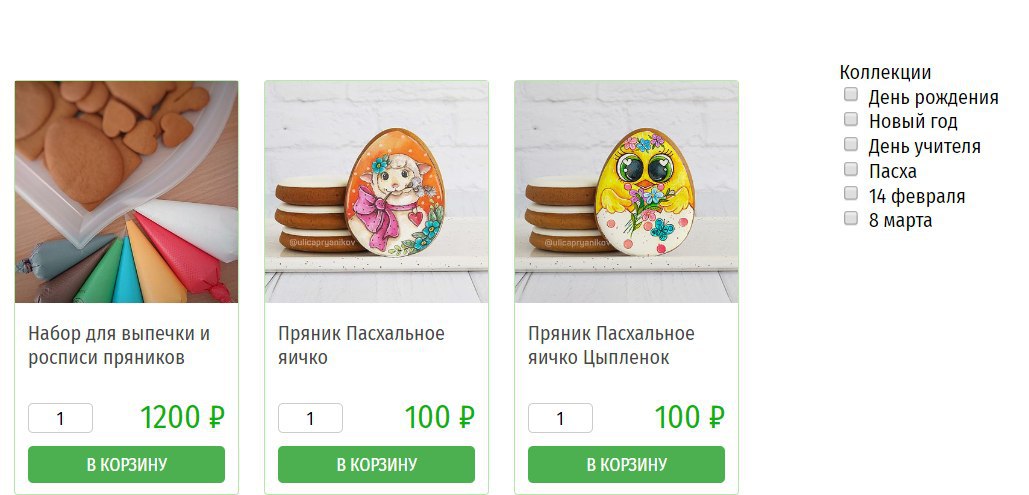Add Пасхальное яичко Цыпленок to cart

coord(626,464)
